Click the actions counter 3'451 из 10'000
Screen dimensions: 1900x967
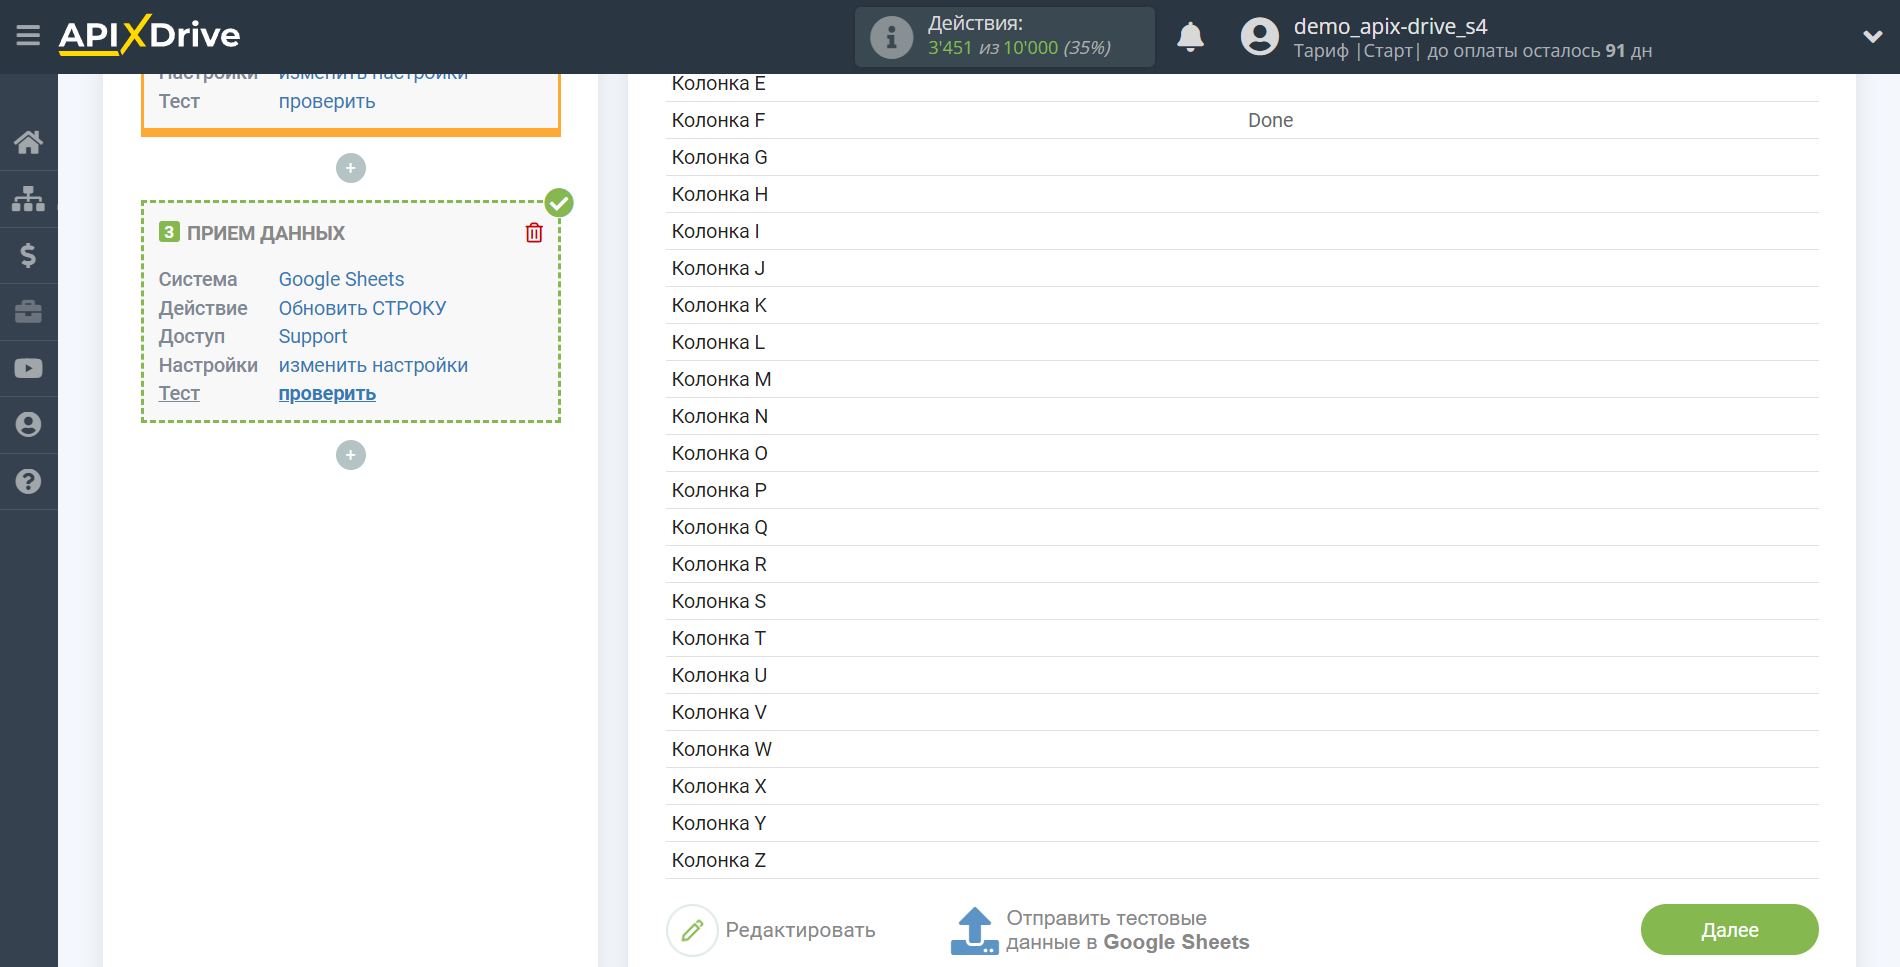[x=1019, y=48]
